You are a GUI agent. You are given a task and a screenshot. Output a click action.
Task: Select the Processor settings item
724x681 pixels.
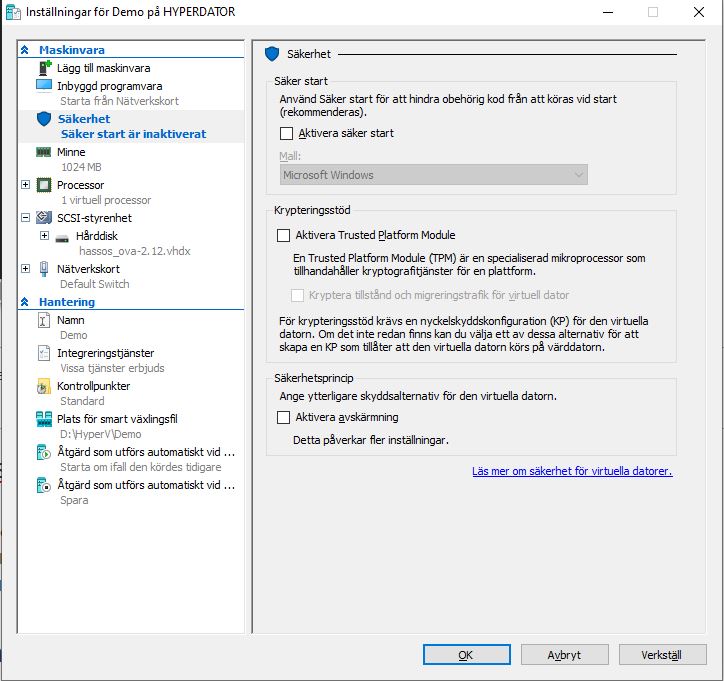point(80,185)
